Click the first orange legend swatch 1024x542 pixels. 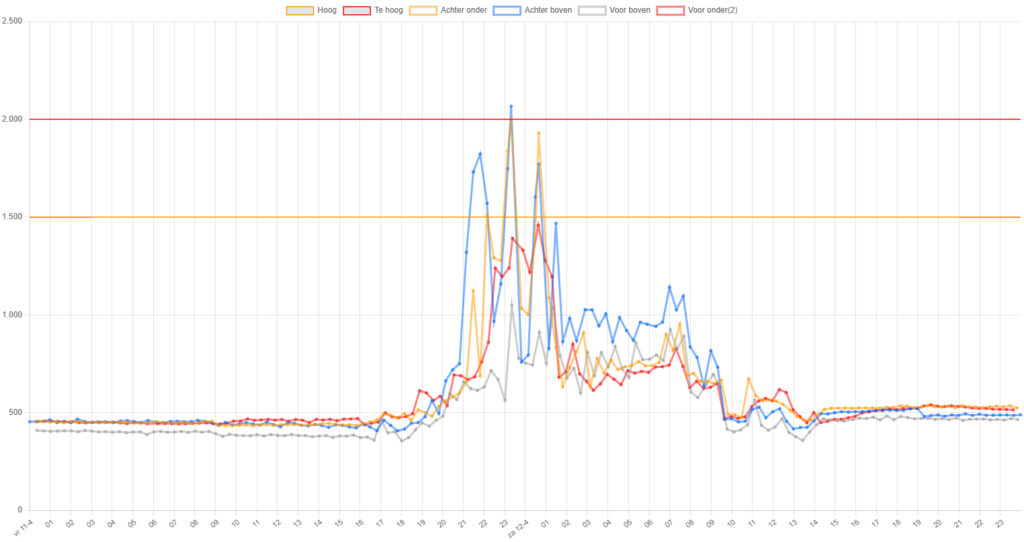[299, 10]
